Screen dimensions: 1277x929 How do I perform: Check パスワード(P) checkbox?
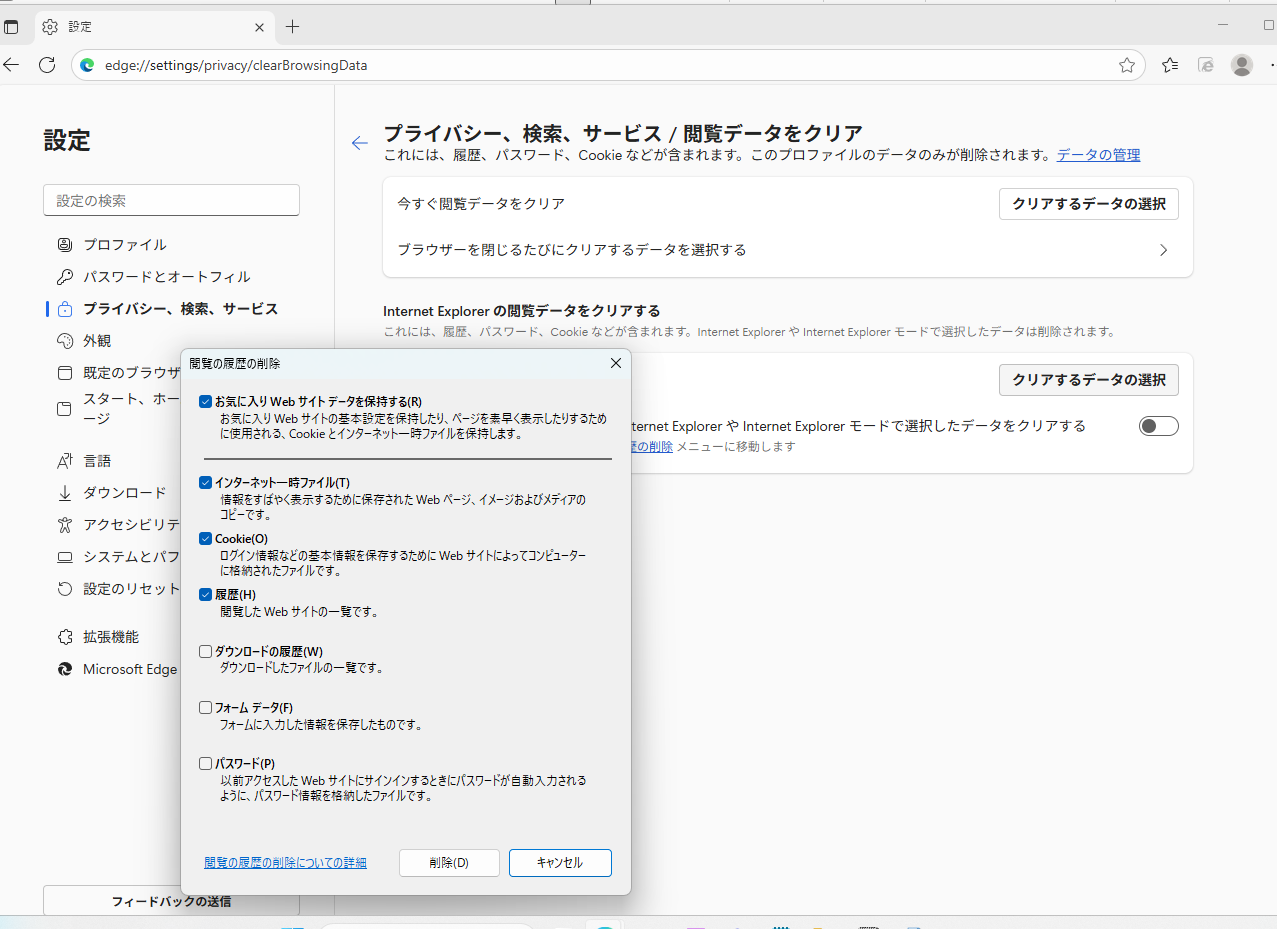pyautogui.click(x=206, y=763)
